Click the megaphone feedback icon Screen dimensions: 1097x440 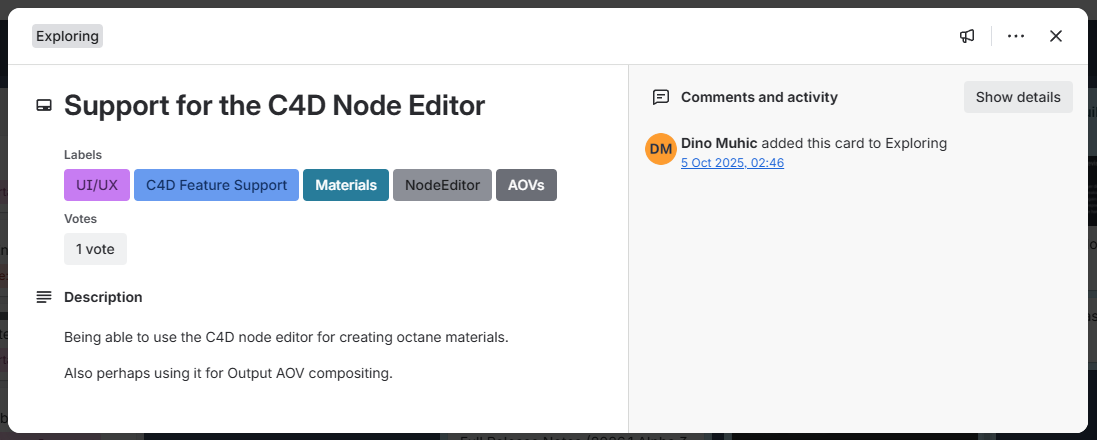tap(967, 36)
